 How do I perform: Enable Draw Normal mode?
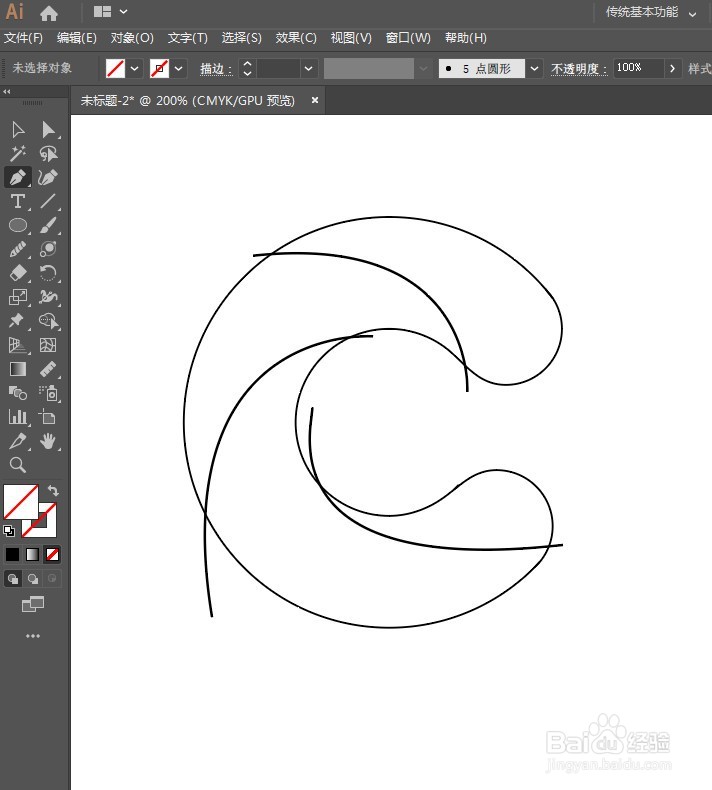tap(13, 579)
